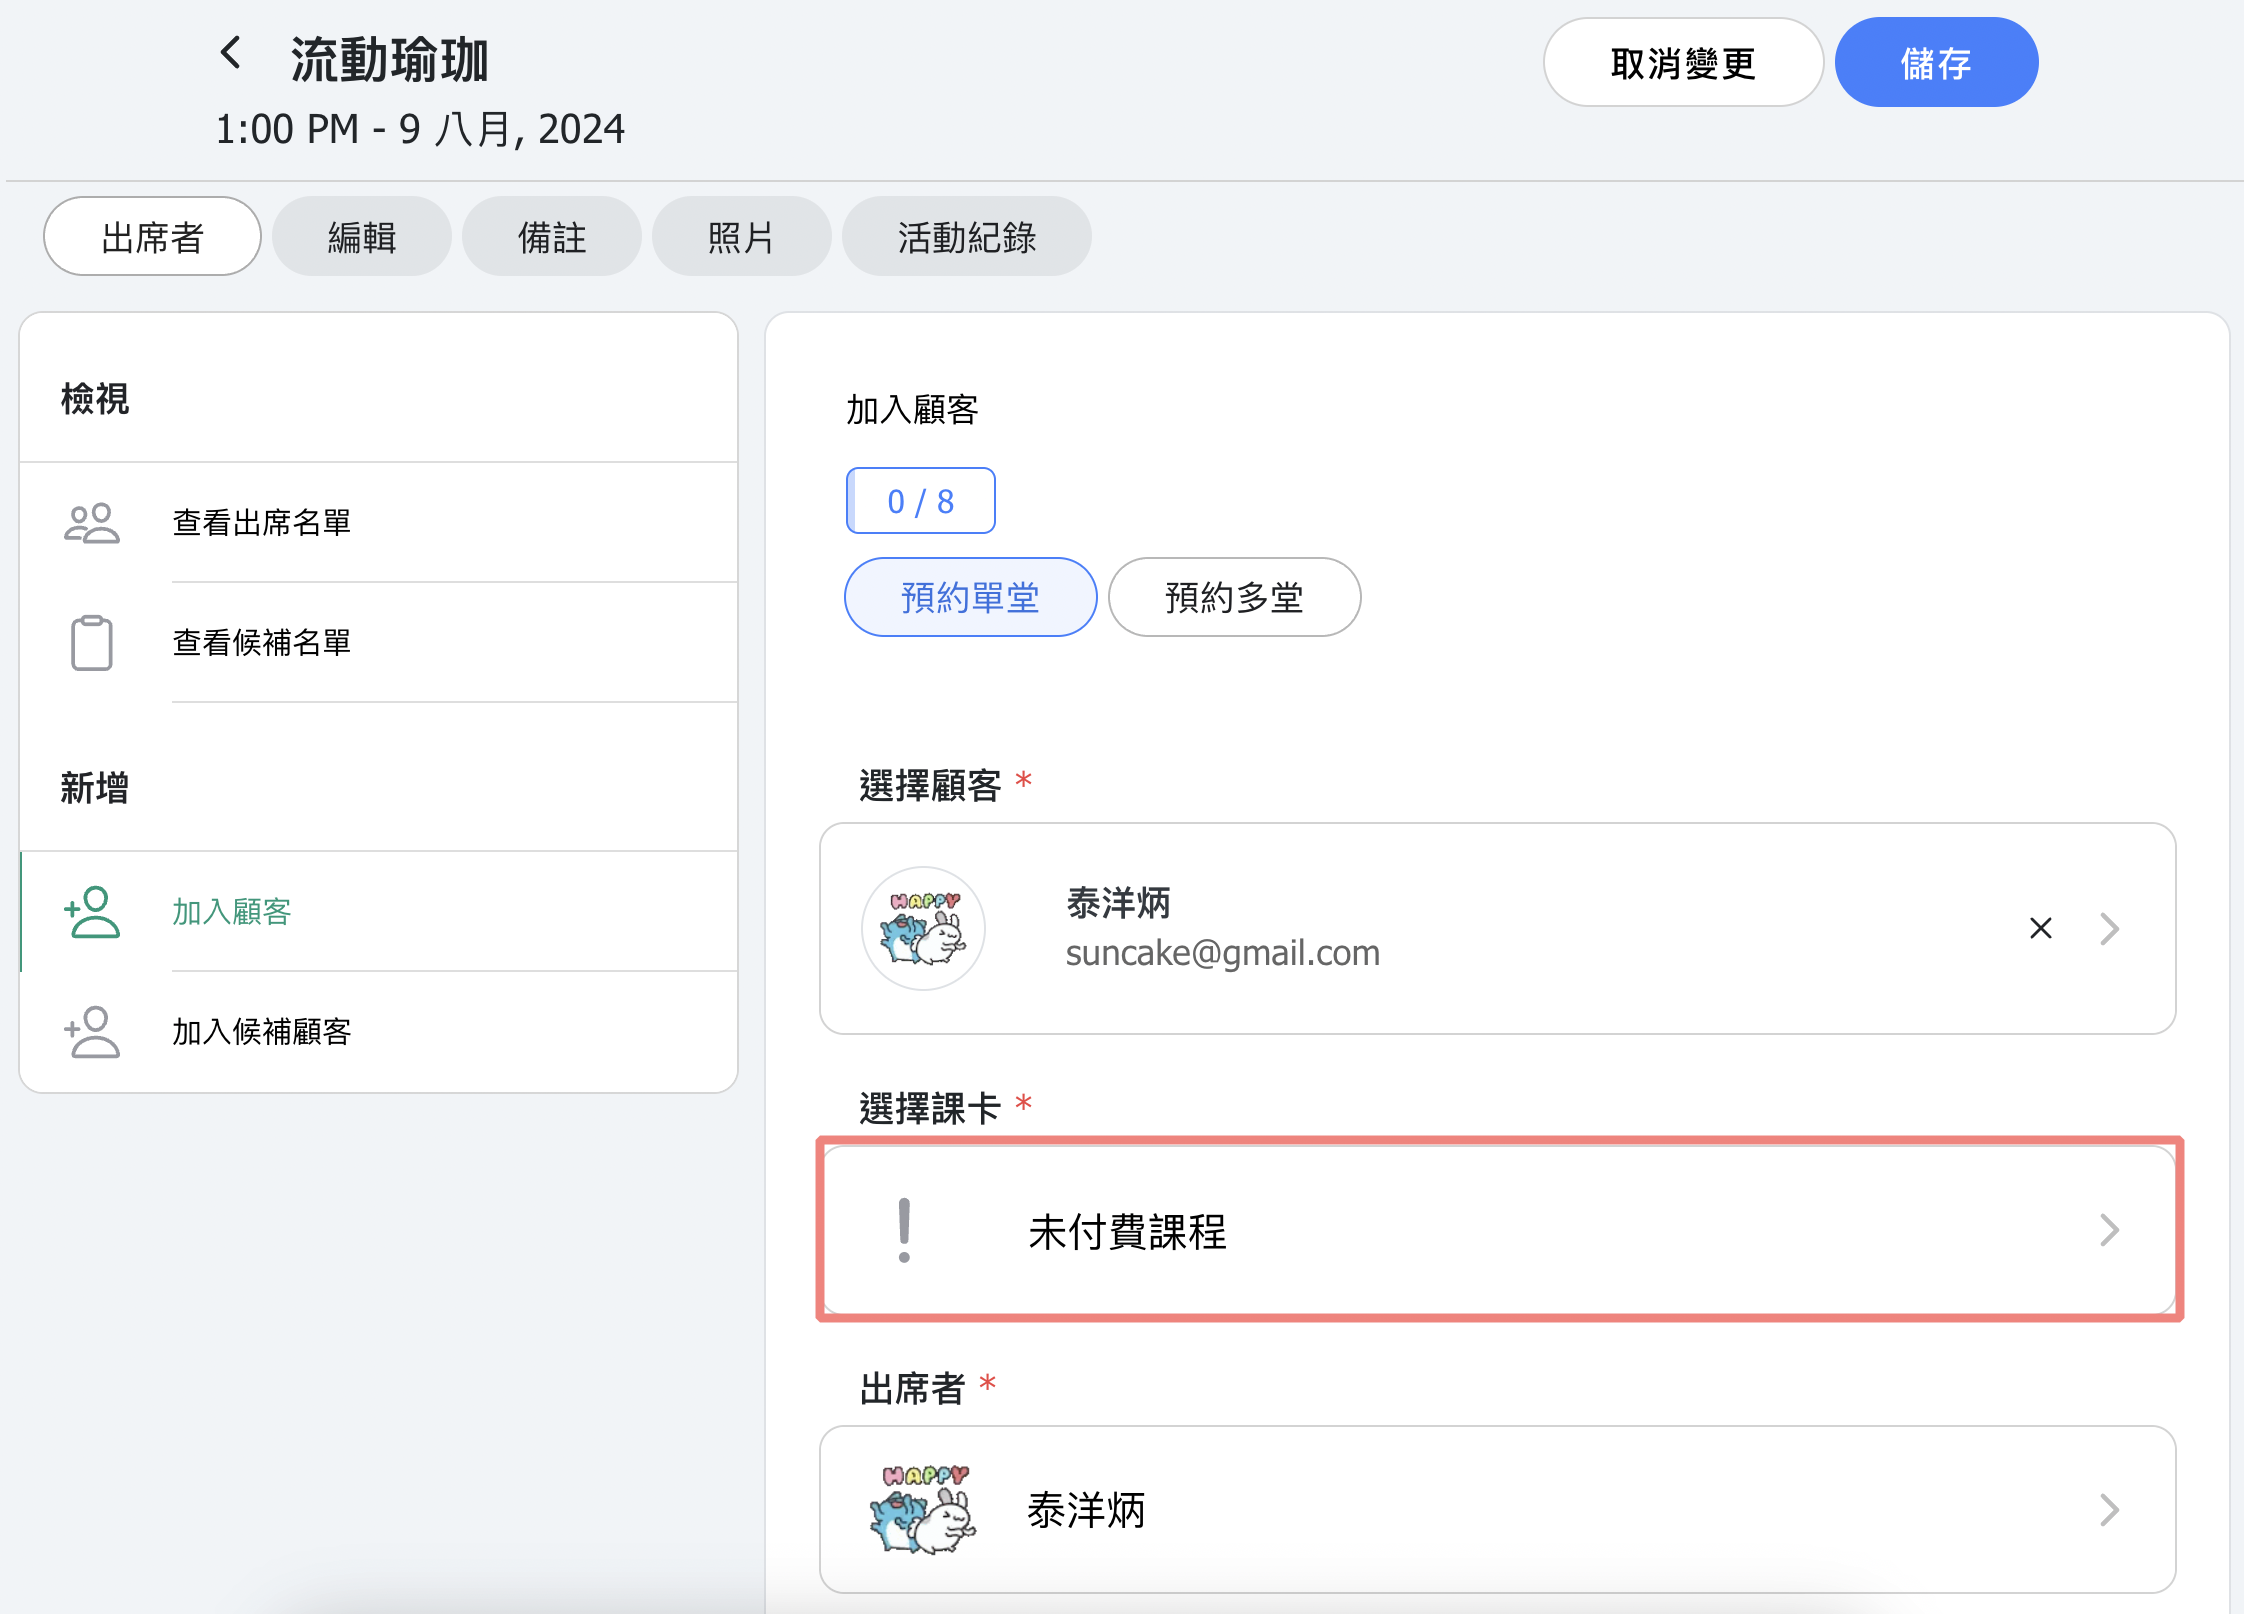Click the 0 / 8 capacity indicator
Viewport: 2248px width, 1614px height.
point(921,501)
